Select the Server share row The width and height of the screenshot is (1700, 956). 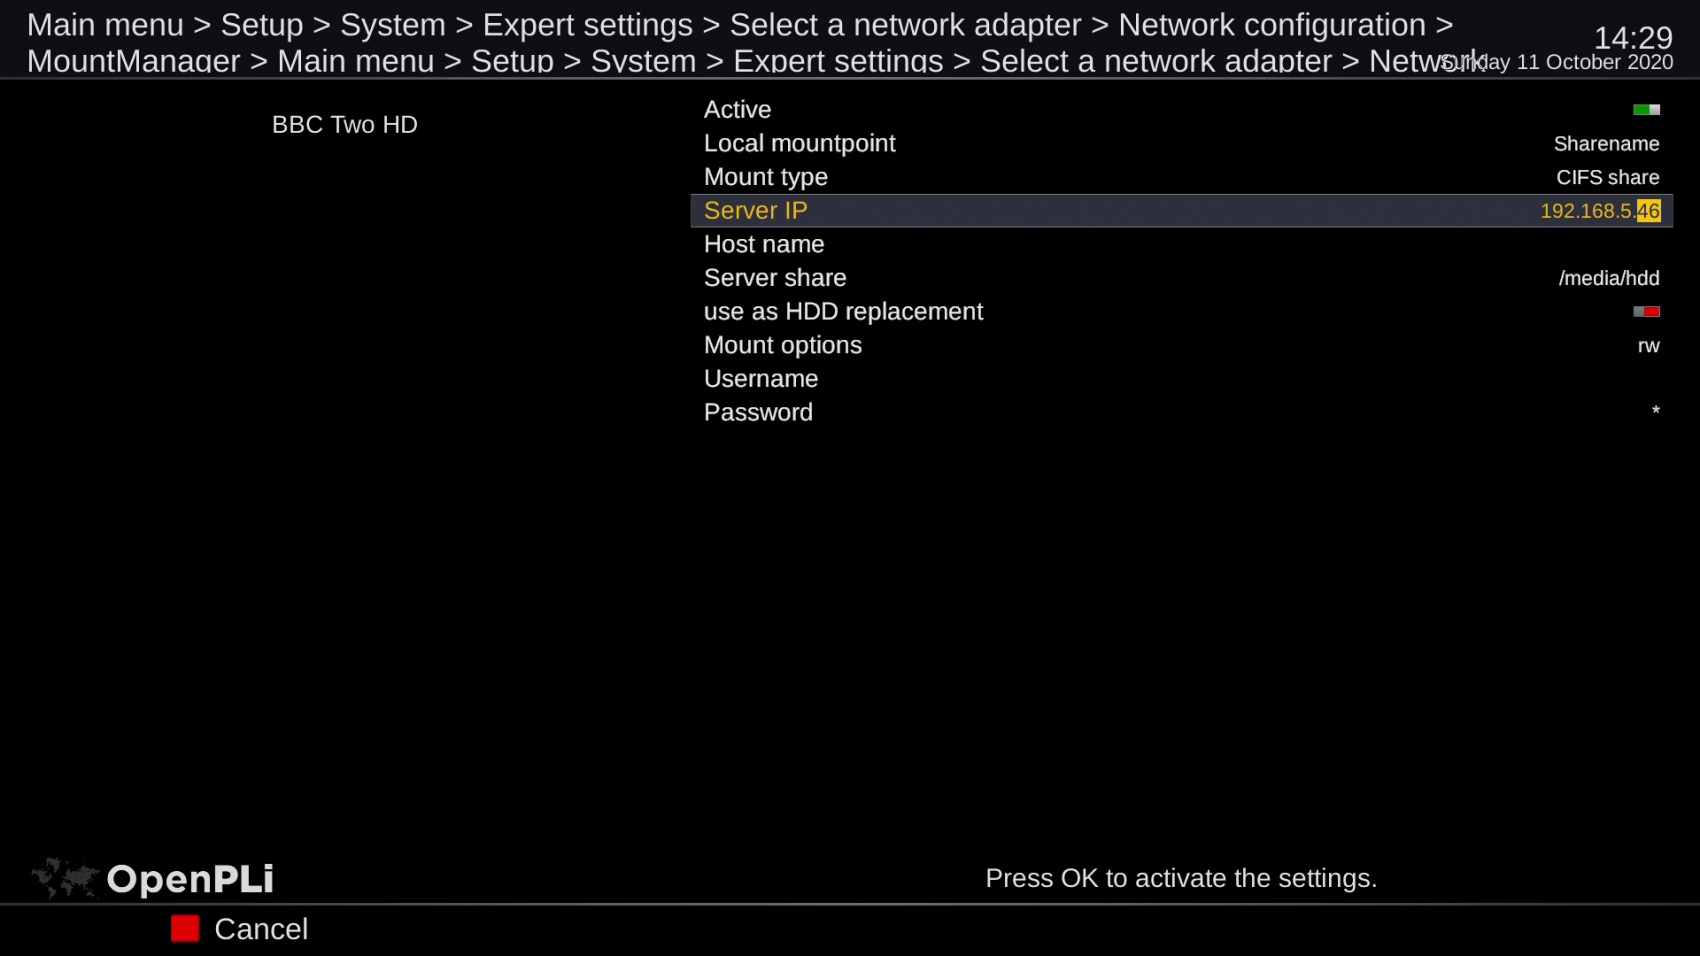[x=775, y=278]
